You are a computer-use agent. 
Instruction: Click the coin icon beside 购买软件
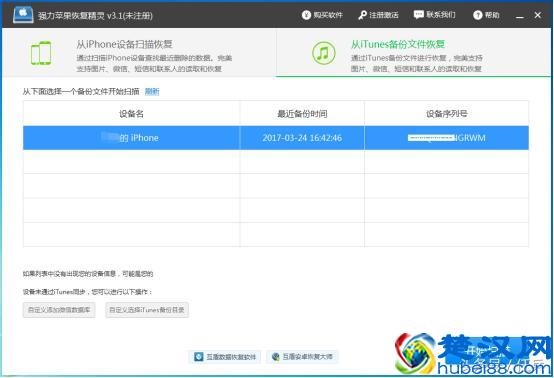point(306,15)
